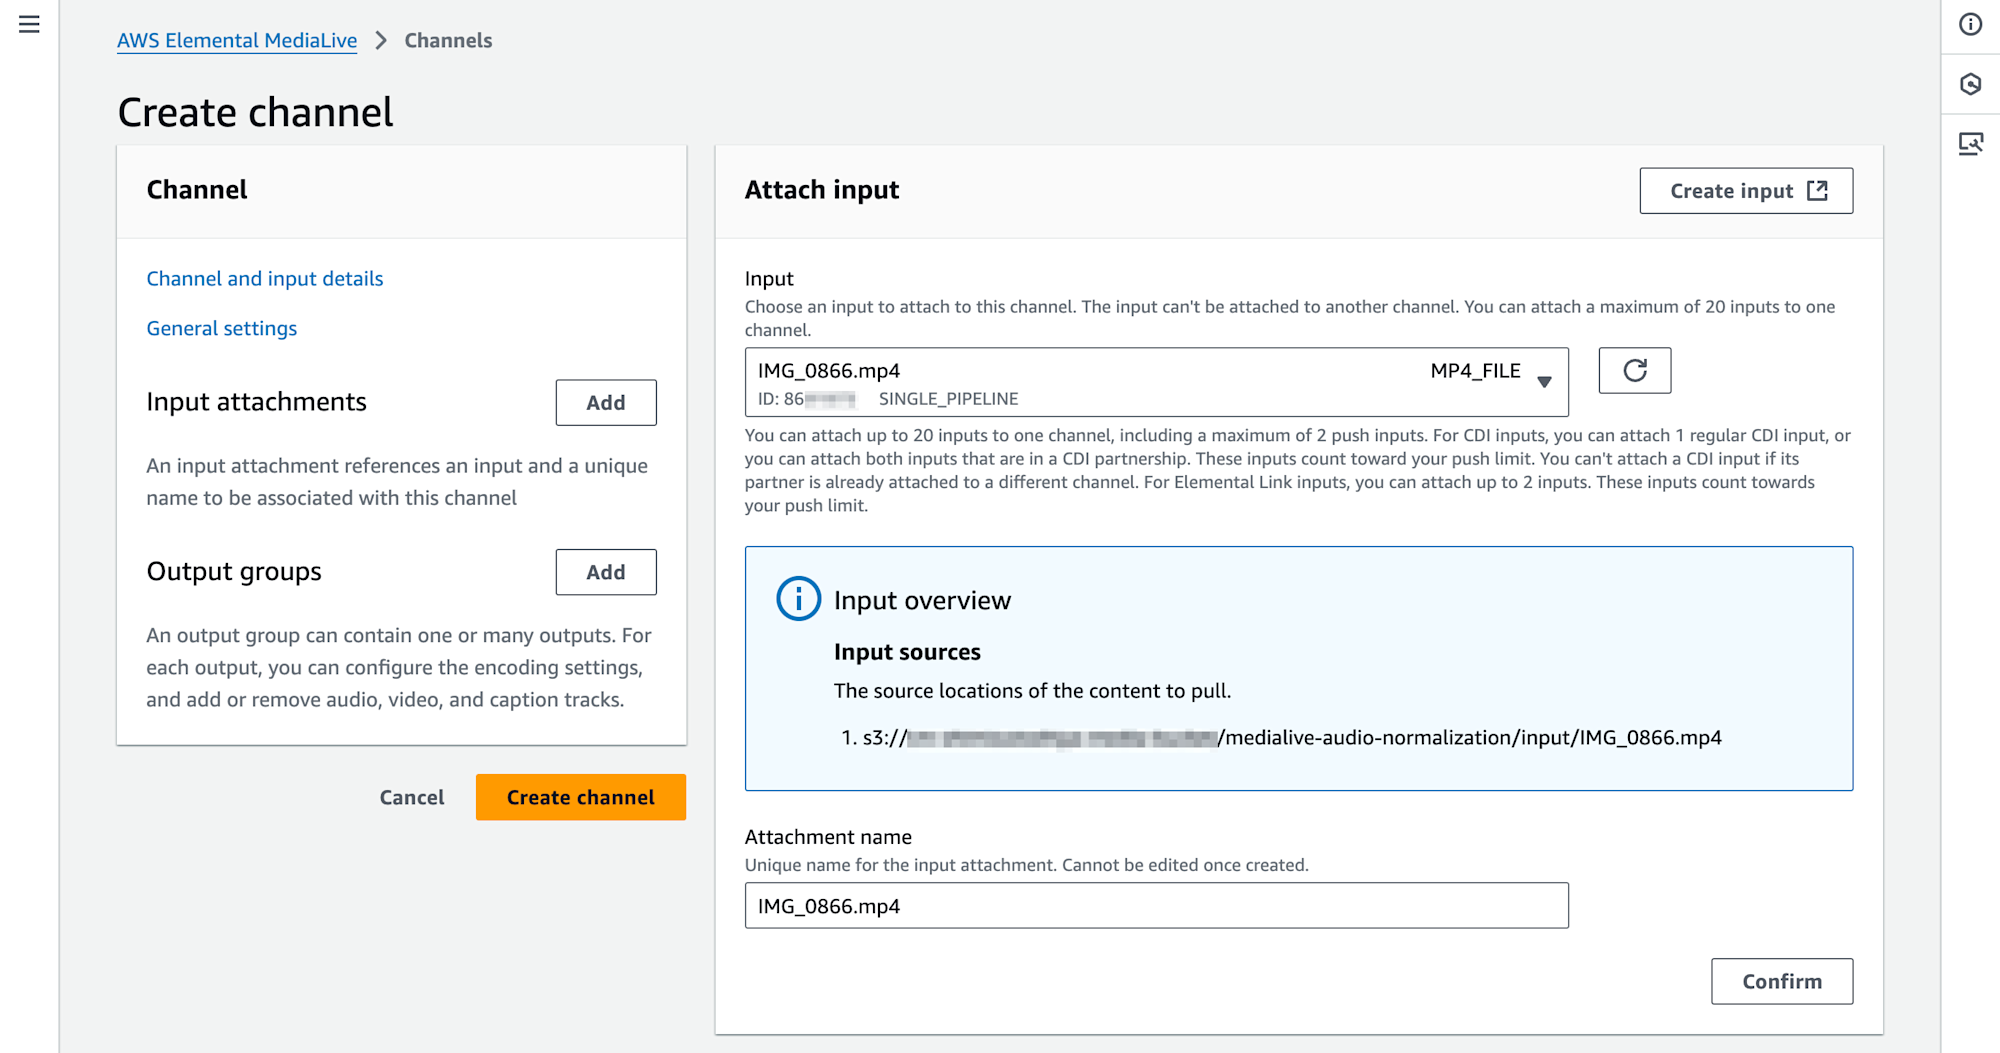
Task: Cancel channel creation
Action: 412,797
